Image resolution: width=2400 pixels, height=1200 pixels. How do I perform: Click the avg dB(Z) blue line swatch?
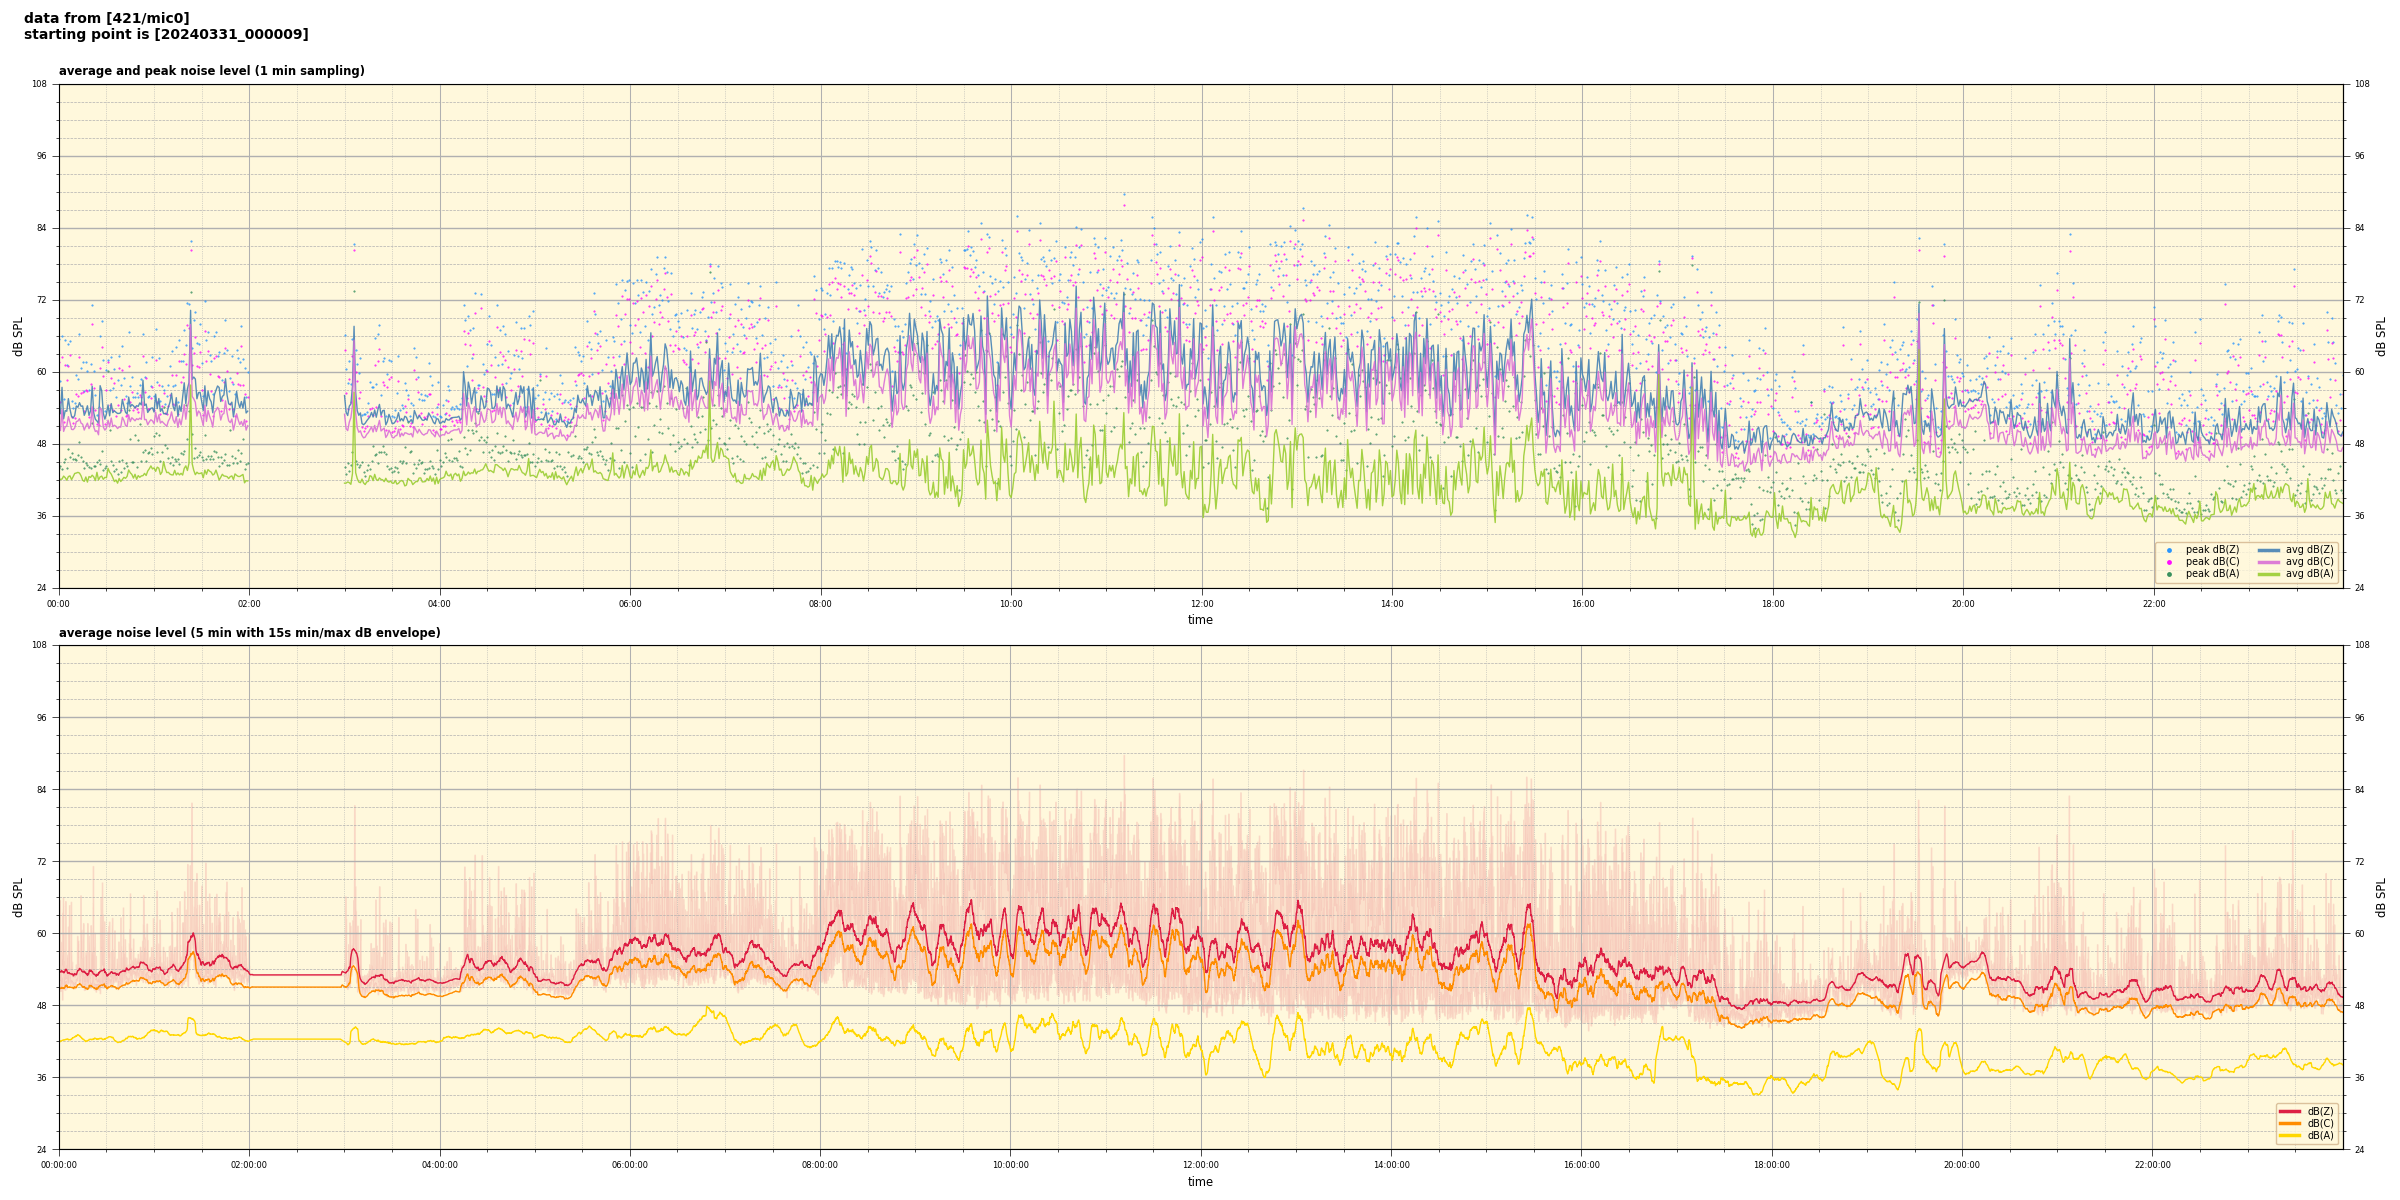(x=2269, y=550)
